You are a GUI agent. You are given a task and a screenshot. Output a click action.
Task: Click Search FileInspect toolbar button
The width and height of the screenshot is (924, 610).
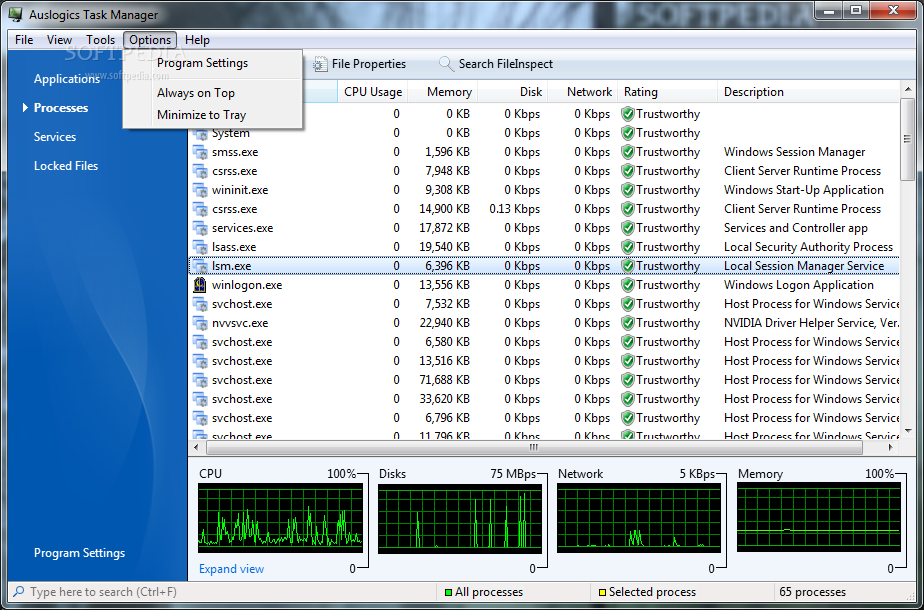click(x=496, y=64)
